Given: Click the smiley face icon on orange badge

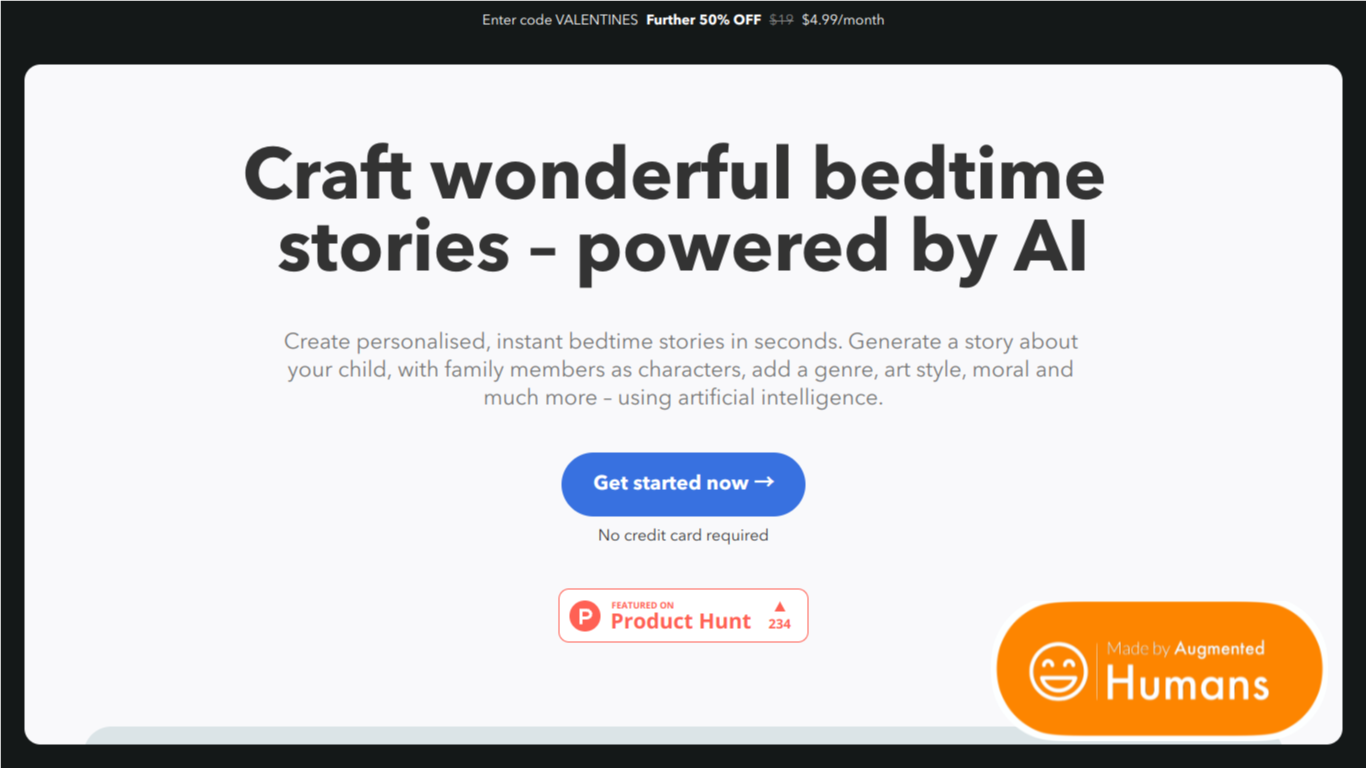Looking at the screenshot, I should [x=1058, y=671].
